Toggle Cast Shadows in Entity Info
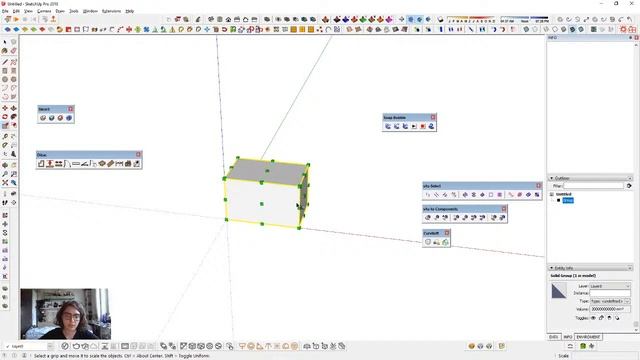Image resolution: width=640 pixels, height=360 pixels. click(609, 318)
